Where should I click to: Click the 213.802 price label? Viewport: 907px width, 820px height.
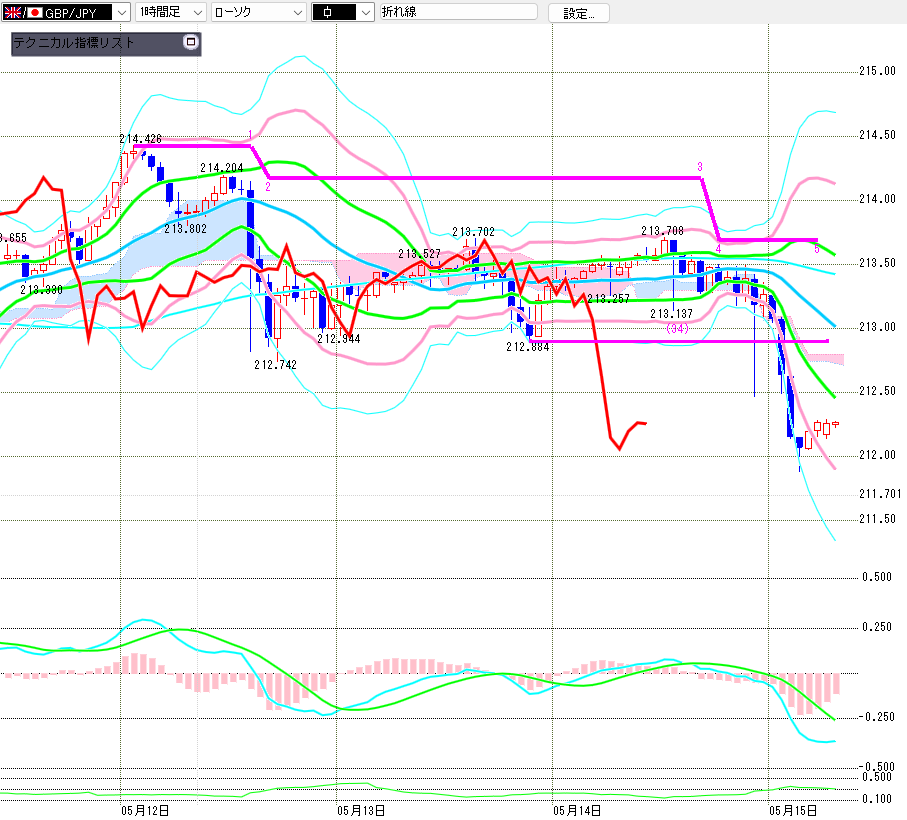point(185,229)
